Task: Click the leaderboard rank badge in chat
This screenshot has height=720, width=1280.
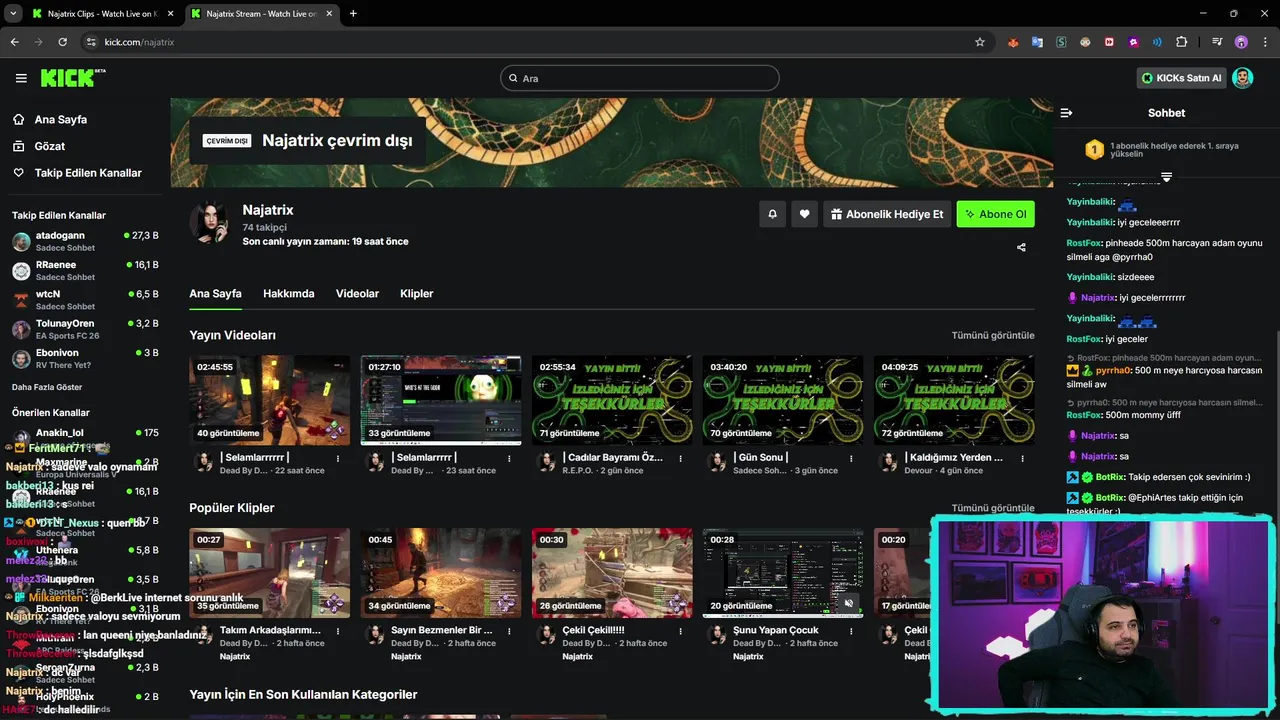Action: pyautogui.click(x=1094, y=150)
